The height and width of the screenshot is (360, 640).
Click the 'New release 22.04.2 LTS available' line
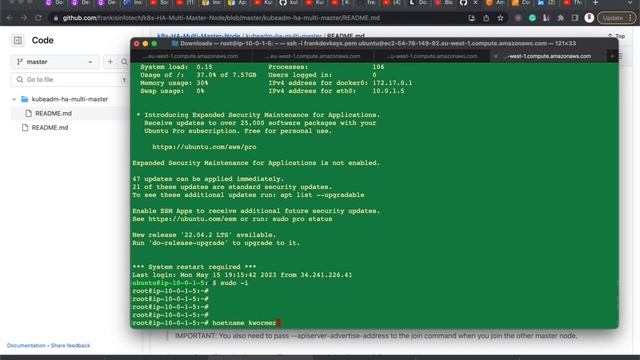coord(204,235)
